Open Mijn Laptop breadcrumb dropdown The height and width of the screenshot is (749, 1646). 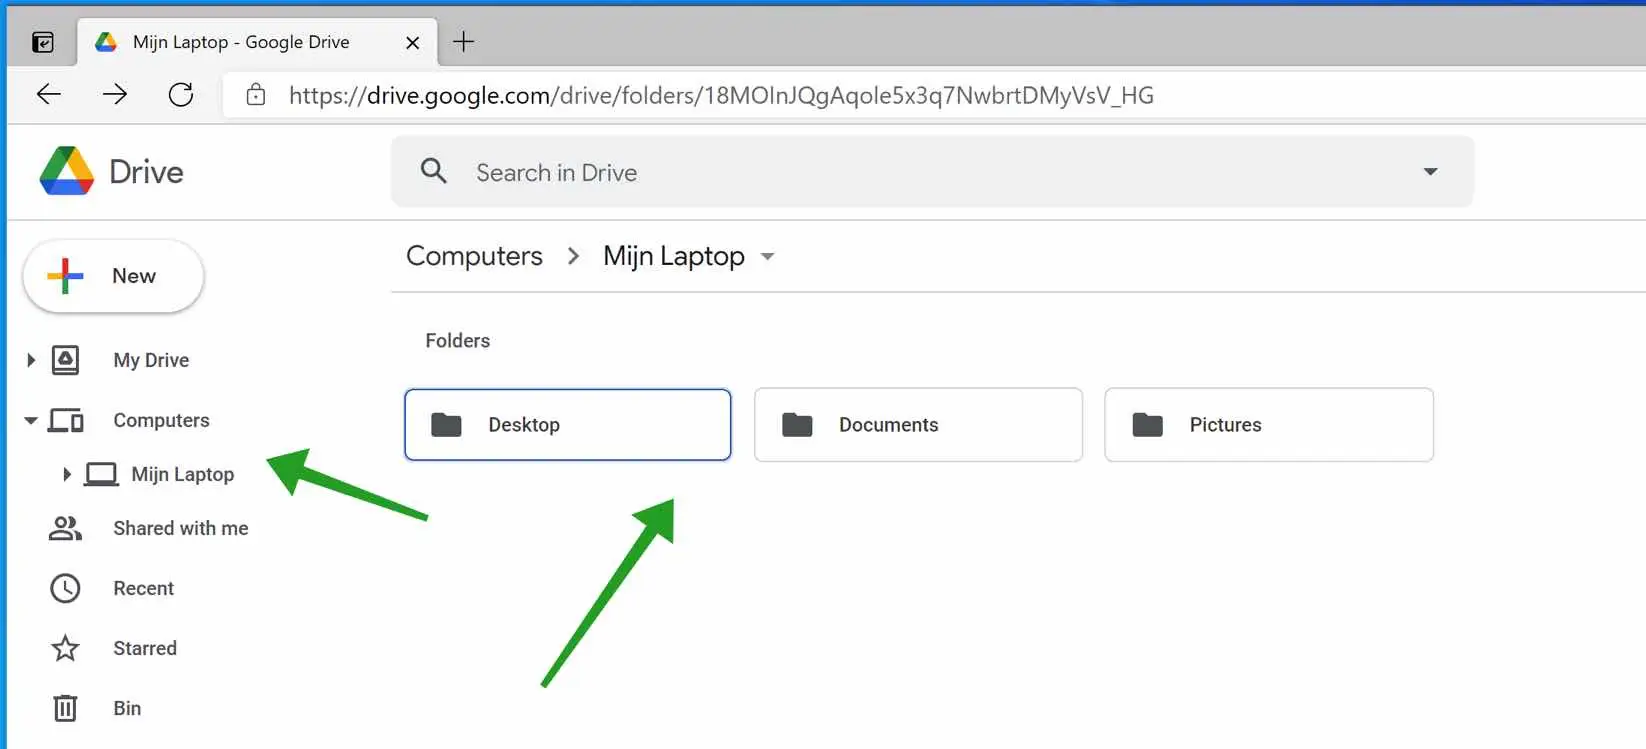pos(768,257)
